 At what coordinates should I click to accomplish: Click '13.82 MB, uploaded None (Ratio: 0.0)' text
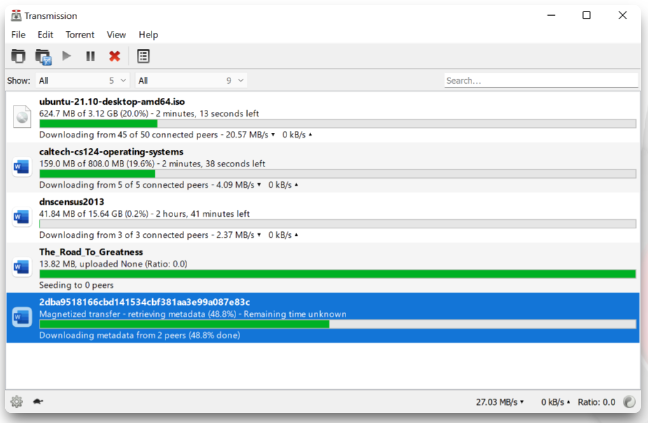coord(113,264)
